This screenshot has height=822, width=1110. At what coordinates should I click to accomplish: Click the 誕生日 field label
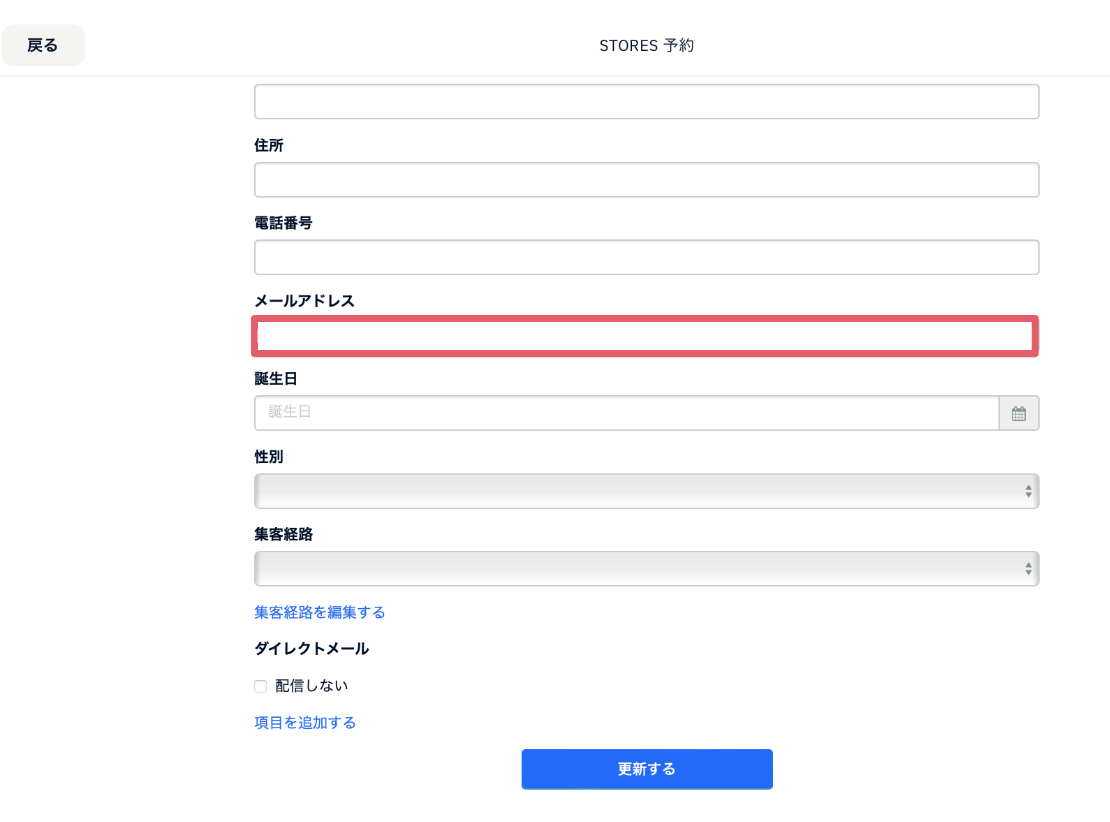click(275, 379)
